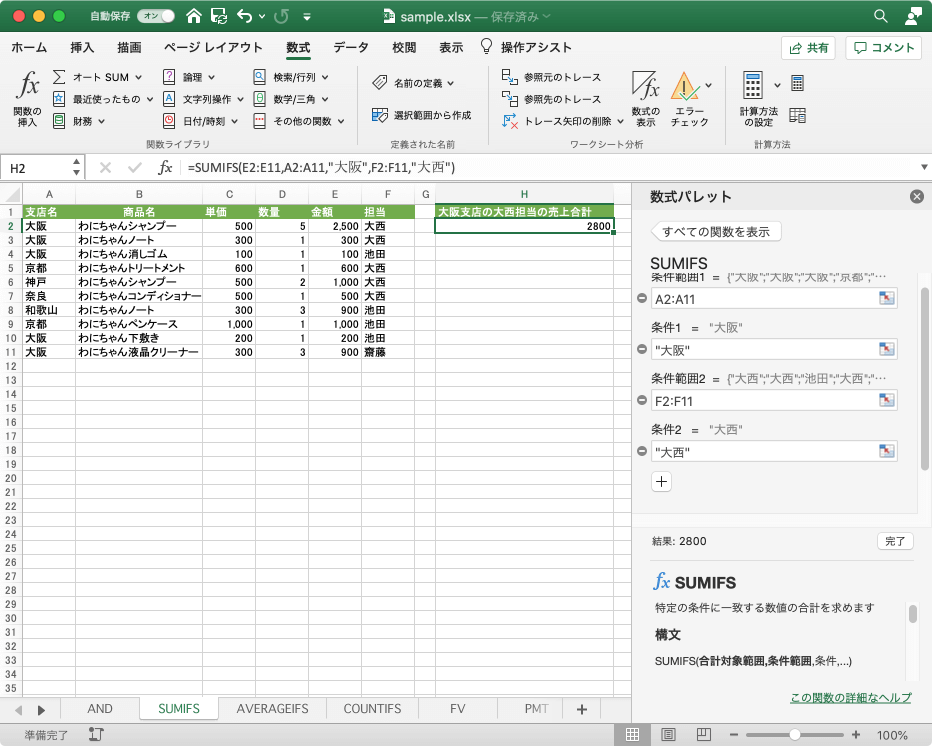Remove the "大阪" criteria argument
This screenshot has height=746, width=932.
coord(642,349)
